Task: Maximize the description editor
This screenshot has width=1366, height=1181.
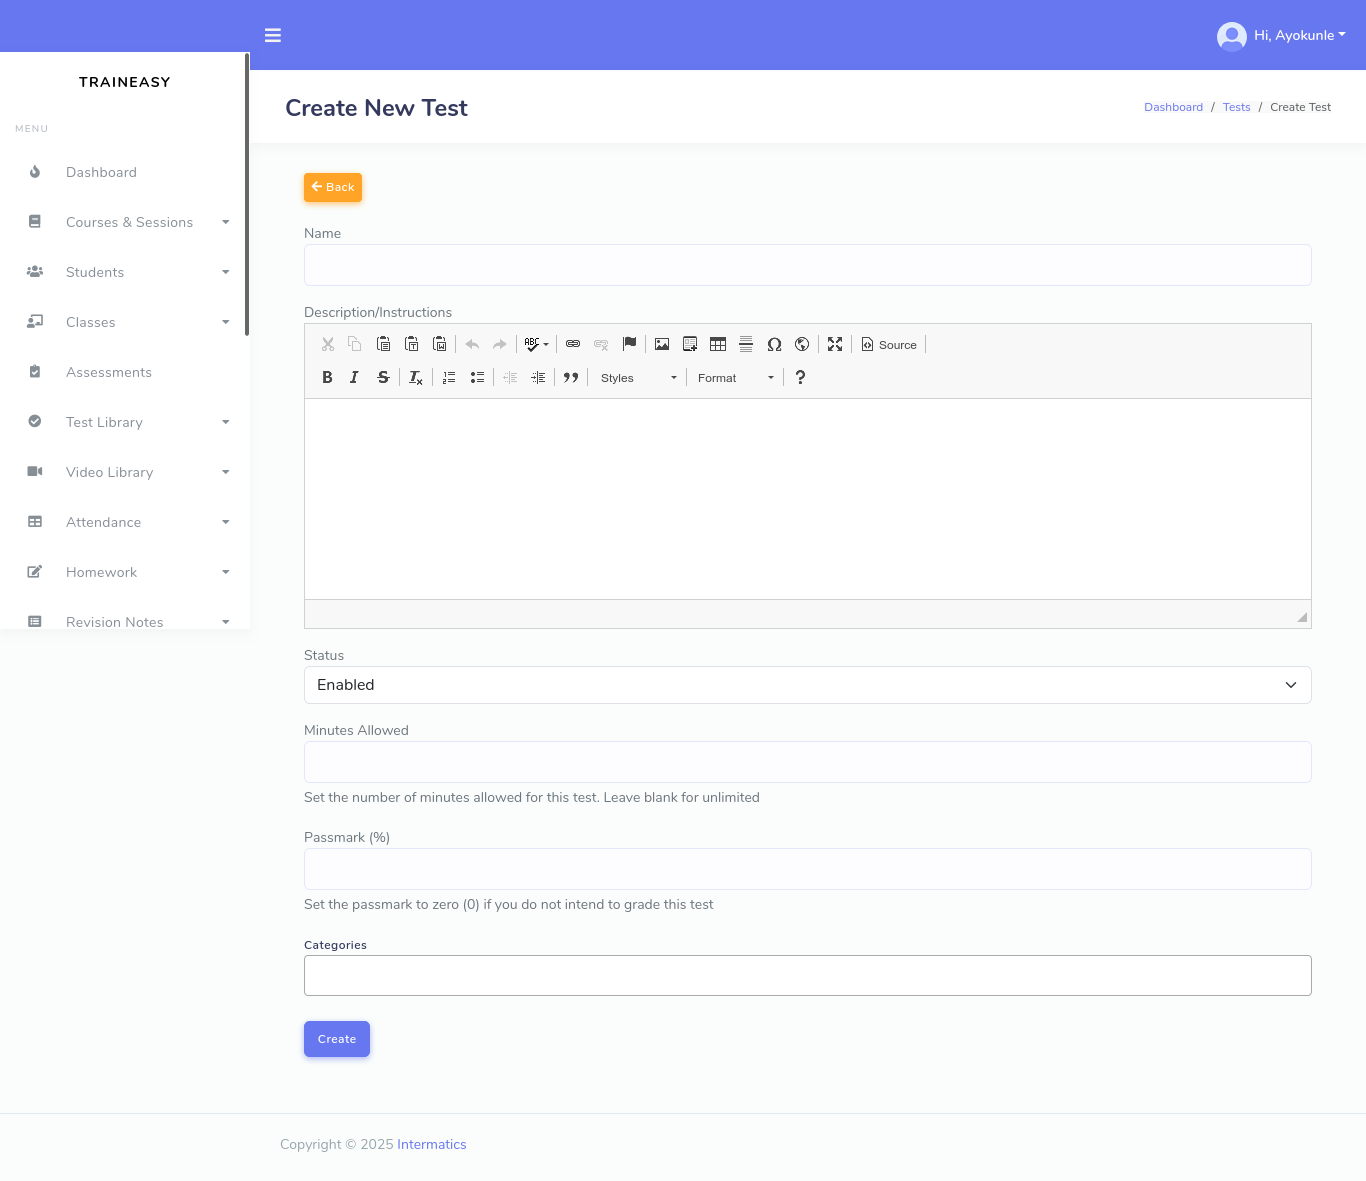Action: coord(835,345)
